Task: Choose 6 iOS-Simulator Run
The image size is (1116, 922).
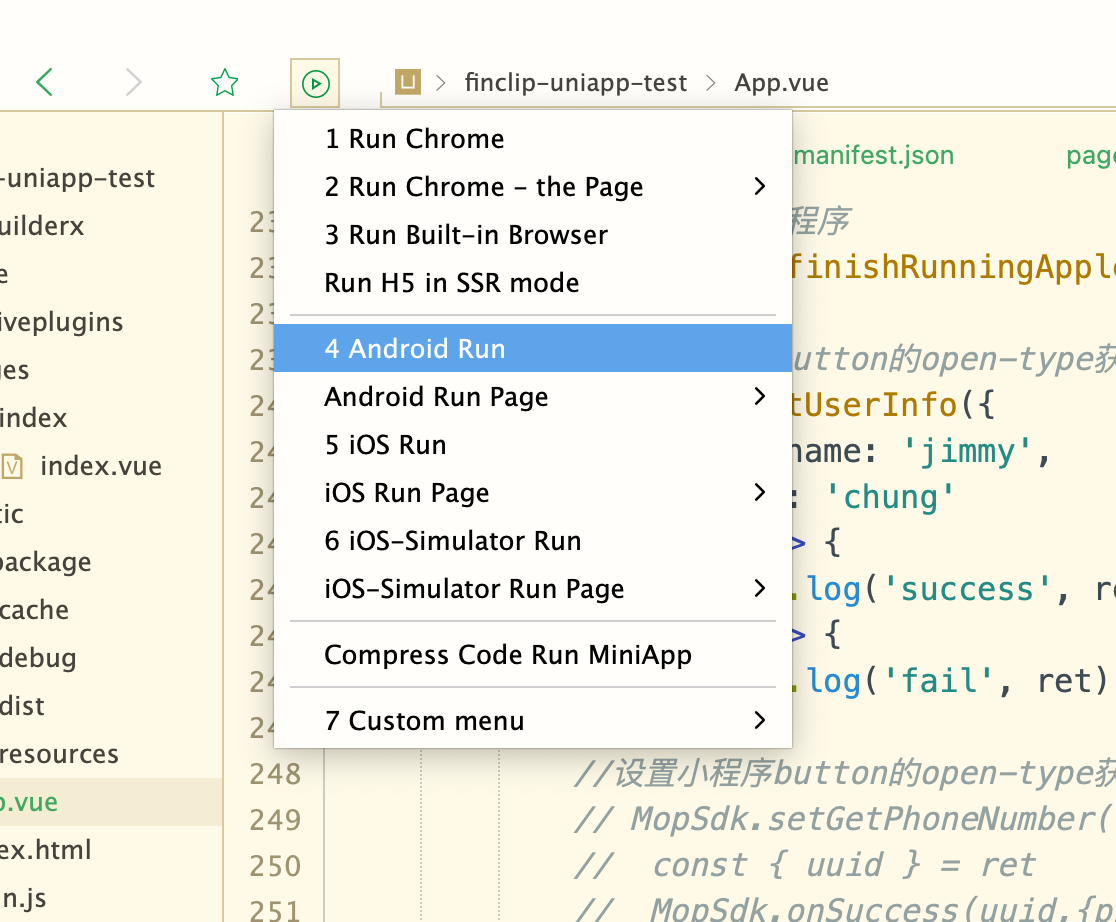Action: pyautogui.click(x=453, y=541)
